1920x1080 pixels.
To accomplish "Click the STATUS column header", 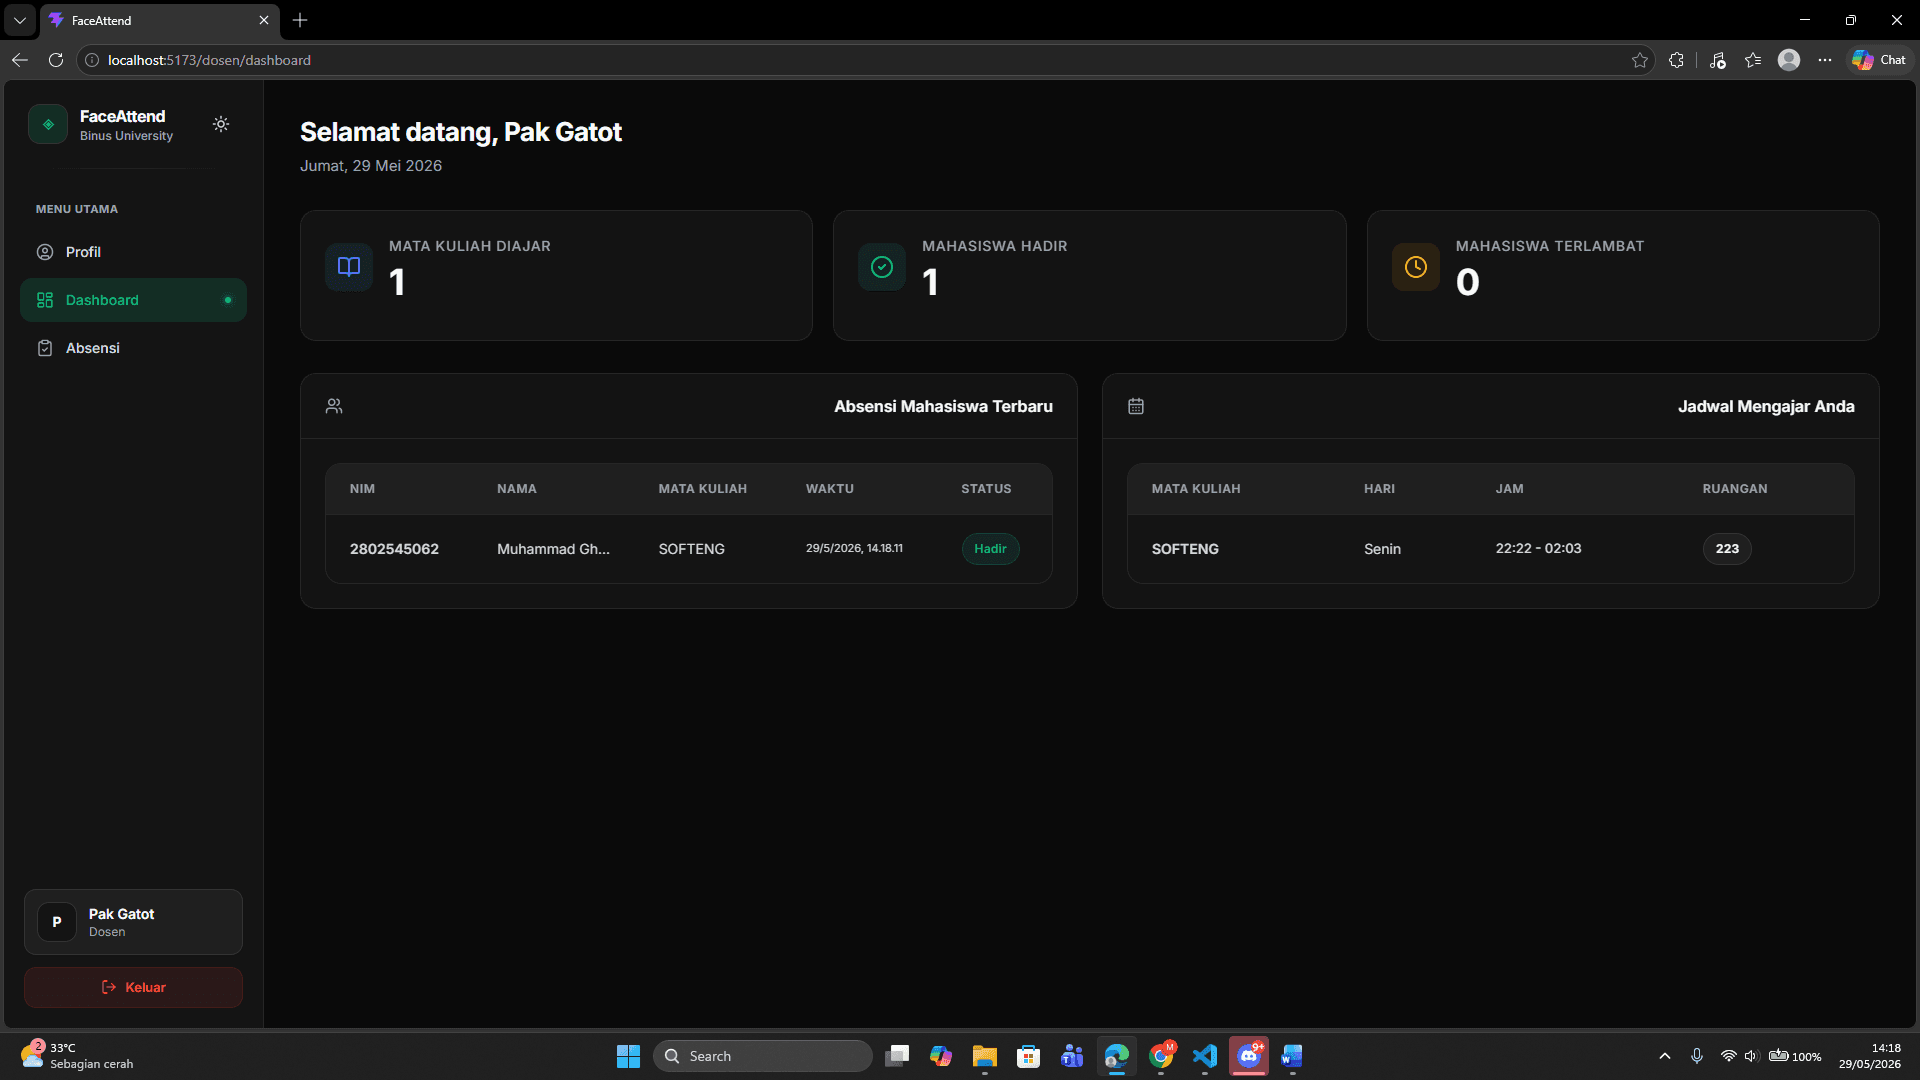I will (x=986, y=489).
